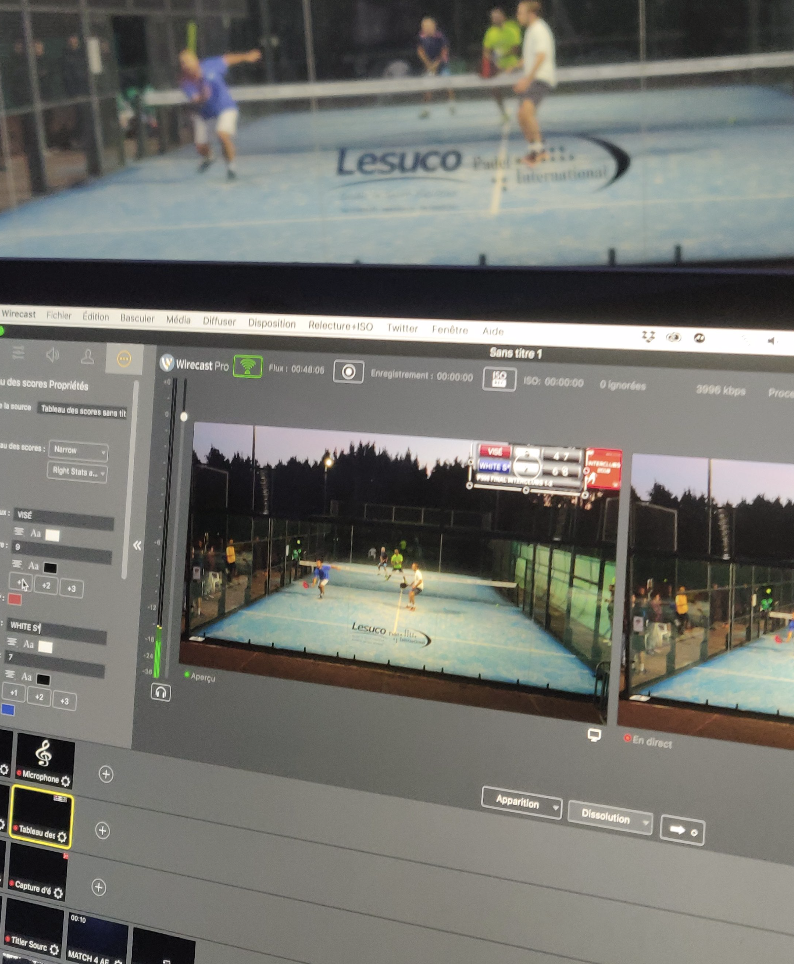This screenshot has width=794, height=964.
Task: Set text alignment for the score 9 field
Action: (17, 564)
